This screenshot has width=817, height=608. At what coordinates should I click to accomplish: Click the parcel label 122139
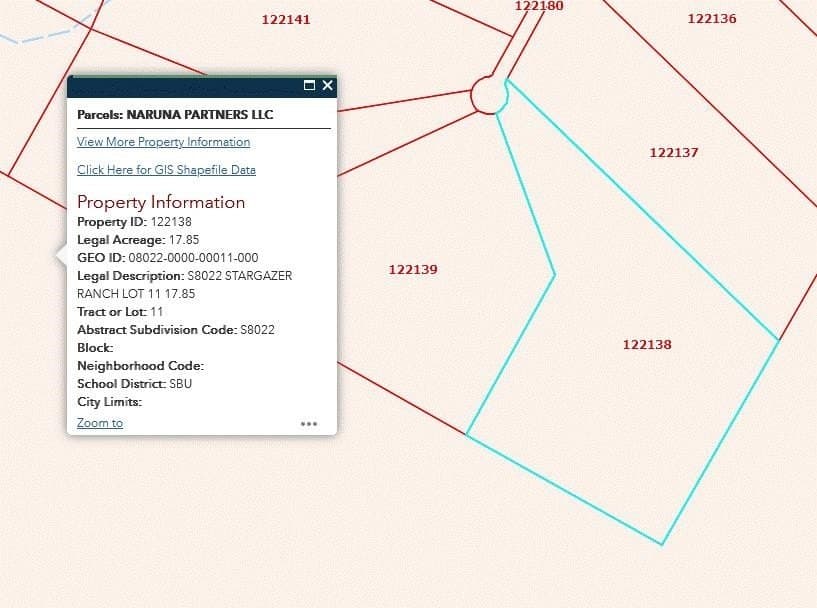click(x=412, y=269)
